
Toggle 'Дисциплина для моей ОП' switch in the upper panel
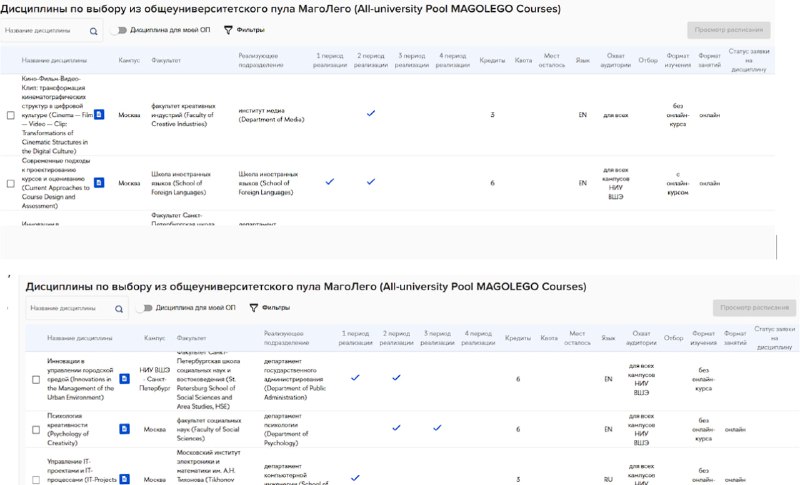119,30
